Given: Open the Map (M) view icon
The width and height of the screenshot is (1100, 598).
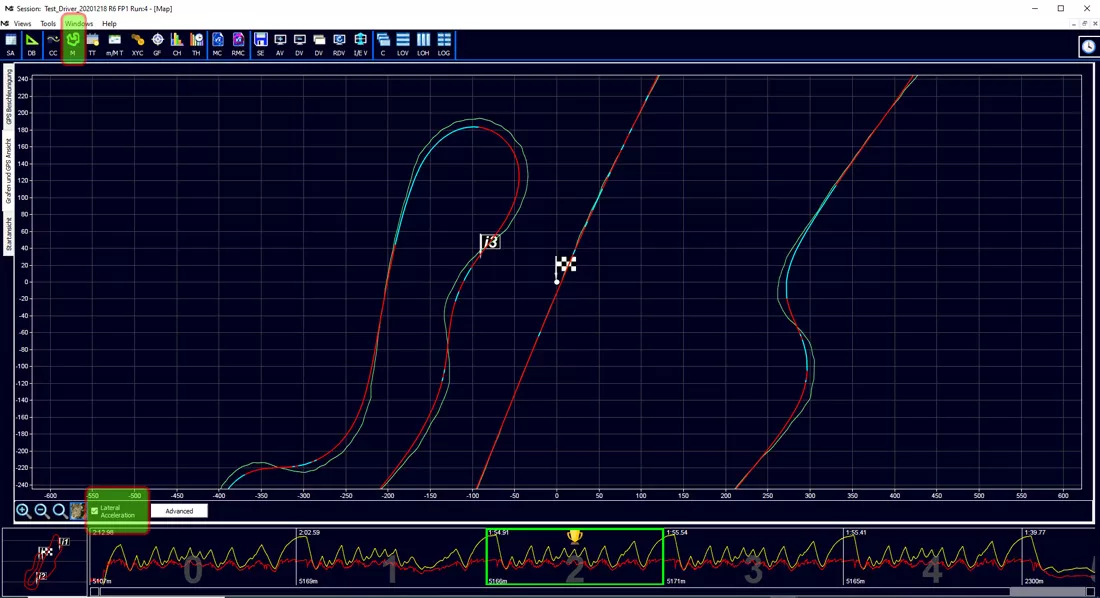Looking at the screenshot, I should 73,44.
